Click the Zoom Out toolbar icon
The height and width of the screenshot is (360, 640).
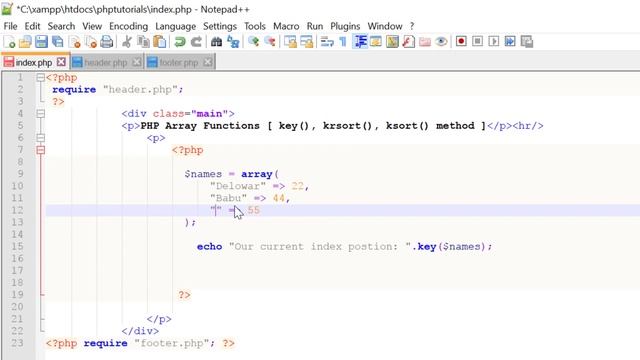tap(270, 42)
